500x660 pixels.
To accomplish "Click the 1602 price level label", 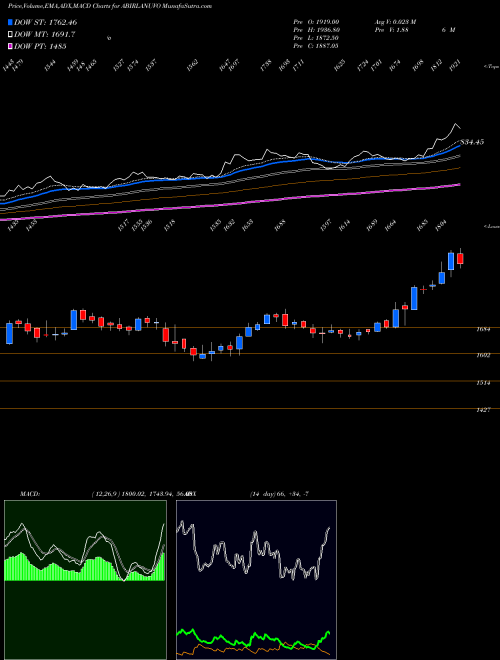I will pos(483,355).
